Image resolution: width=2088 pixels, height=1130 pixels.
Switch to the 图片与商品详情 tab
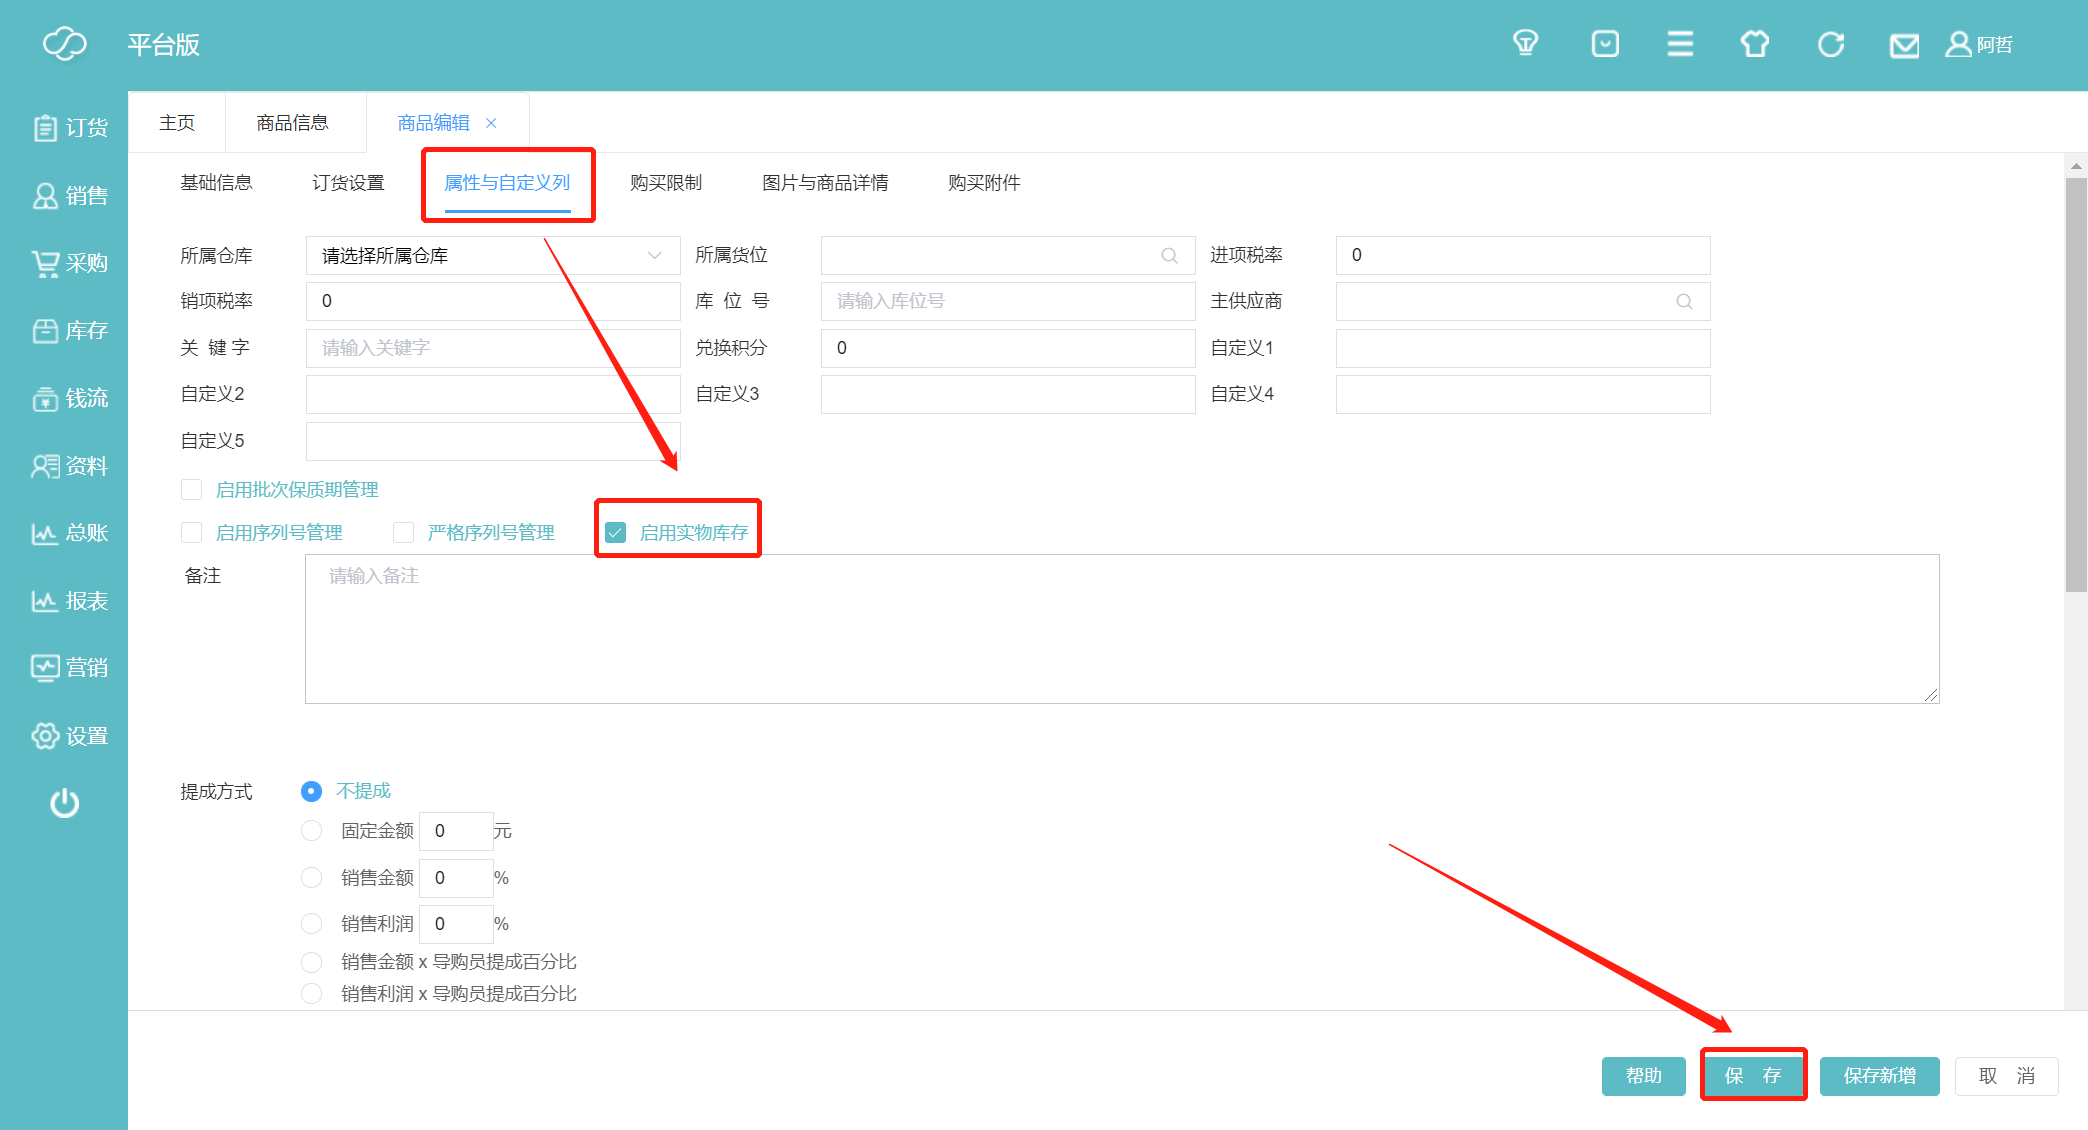(x=825, y=183)
